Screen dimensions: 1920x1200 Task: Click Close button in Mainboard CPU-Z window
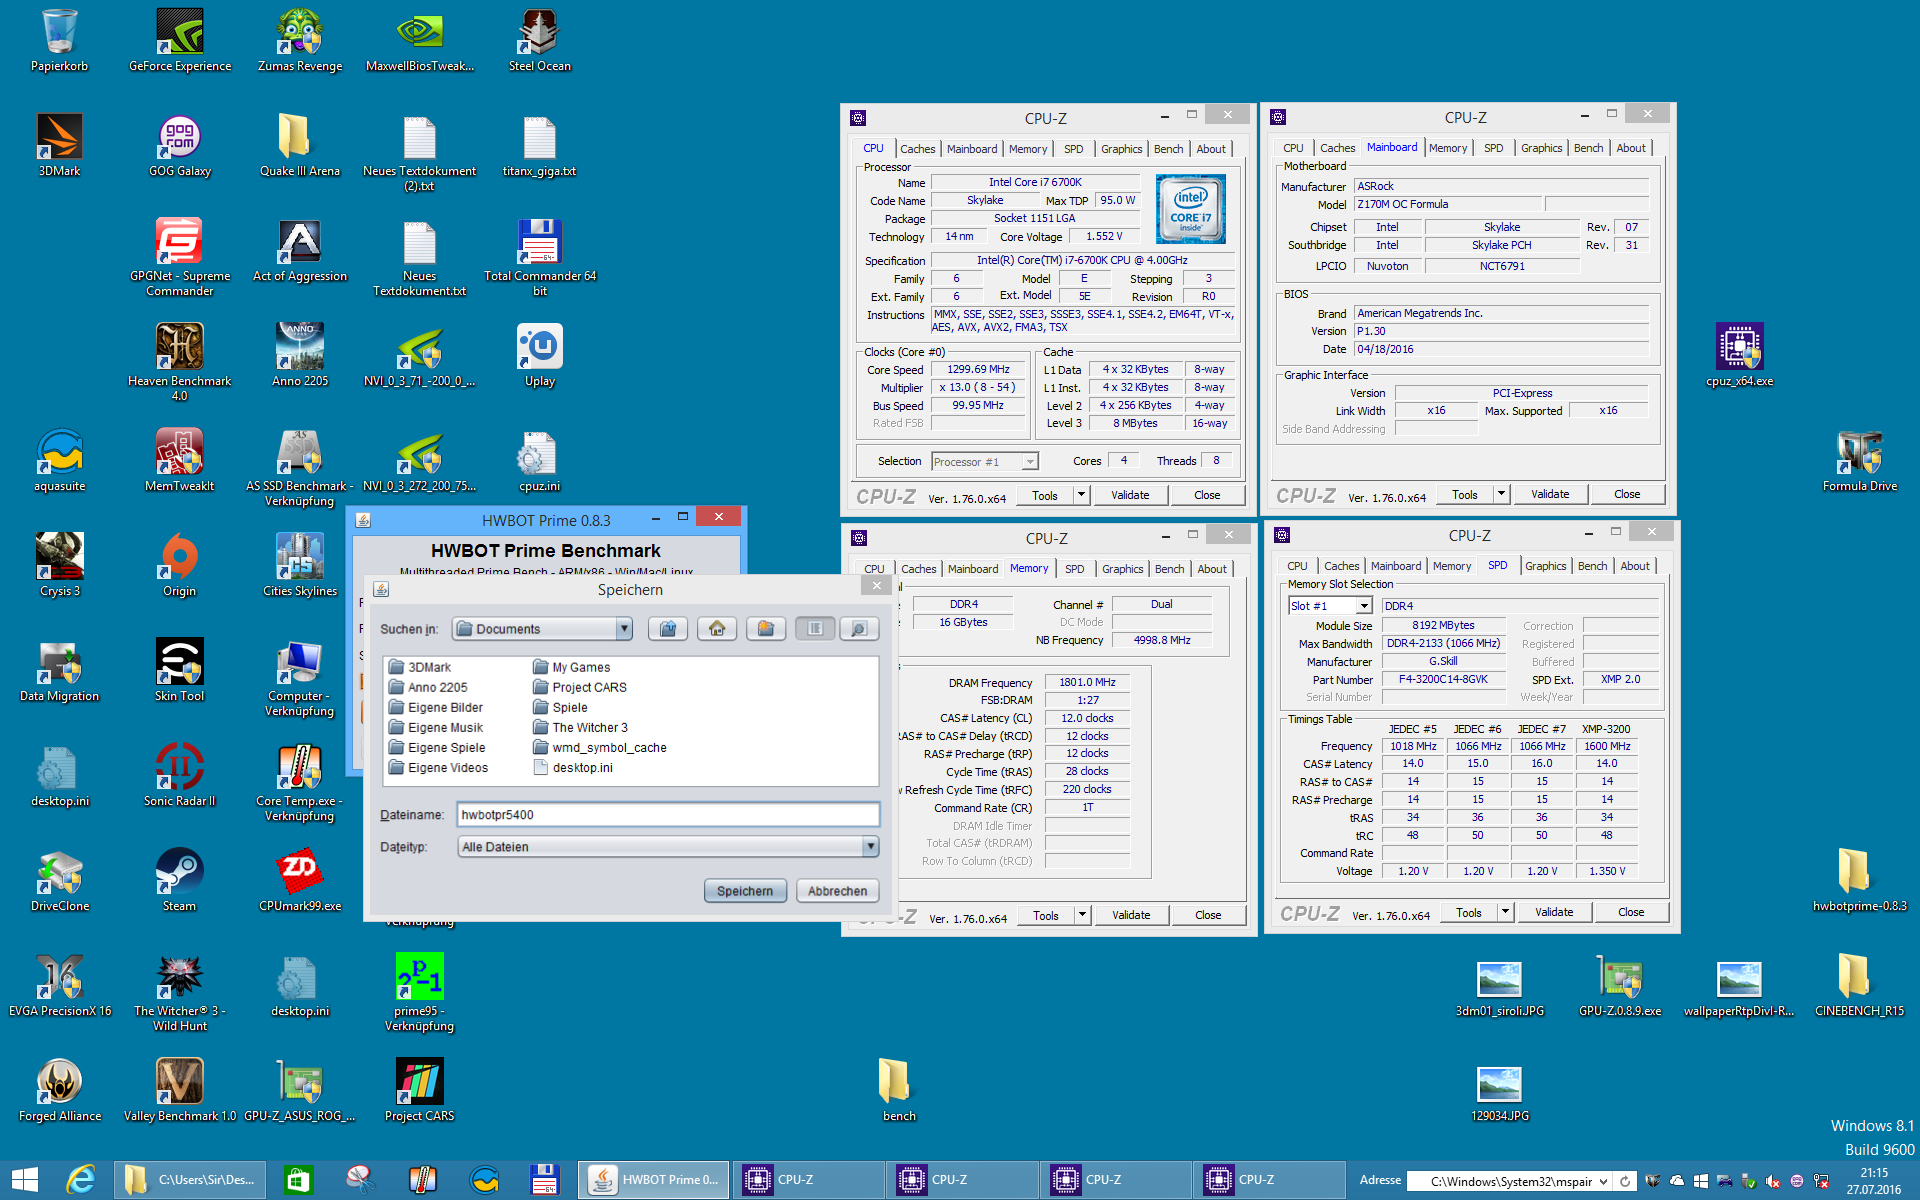point(1627,494)
